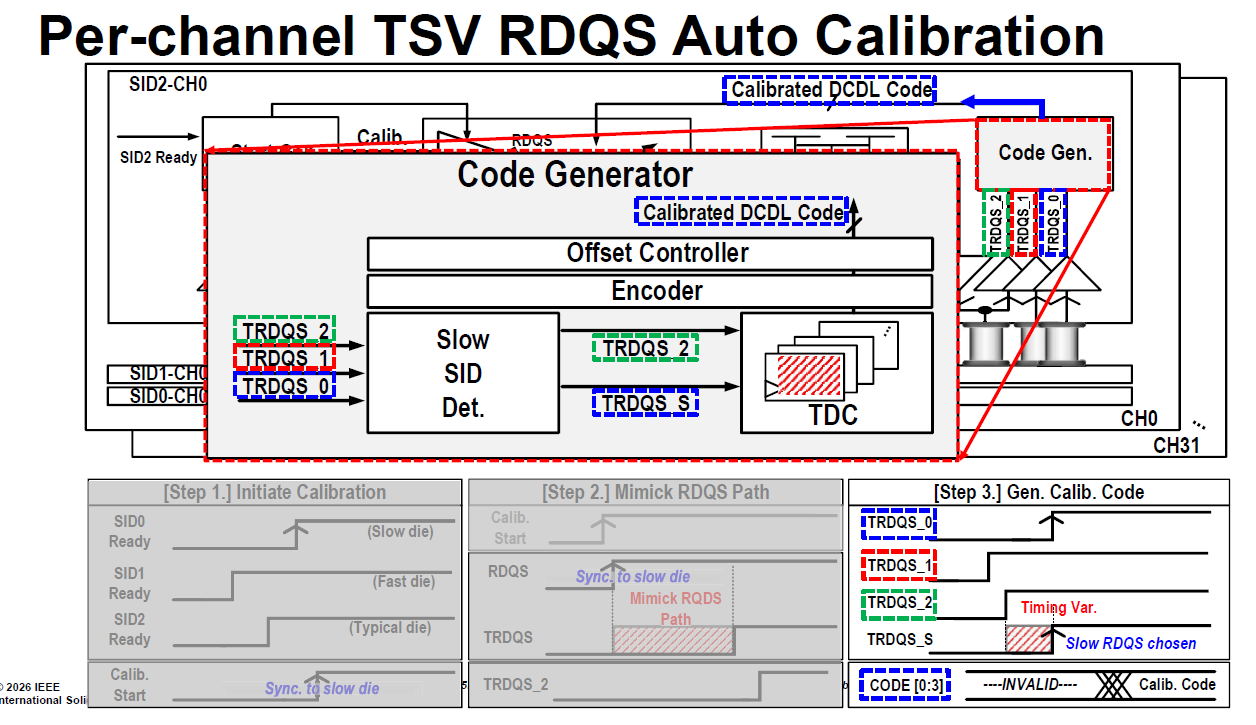
Task: Click 'Calibrated DCDL Code' inside the Code Generator box
Action: (x=742, y=211)
